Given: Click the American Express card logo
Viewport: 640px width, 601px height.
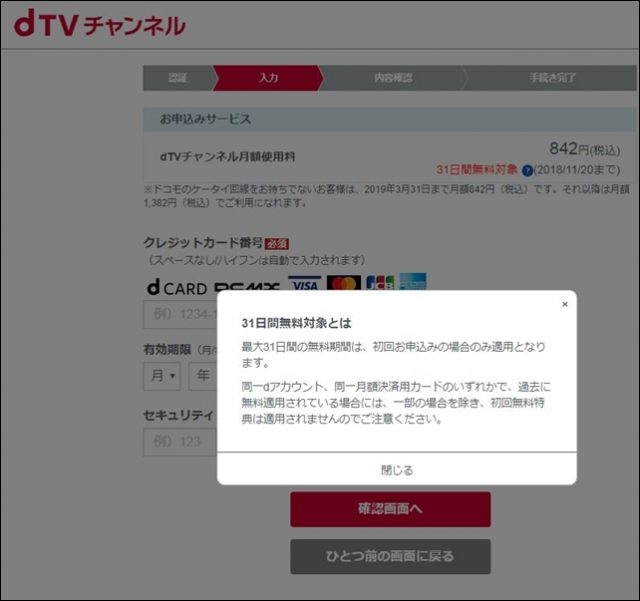Looking at the screenshot, I should [413, 282].
